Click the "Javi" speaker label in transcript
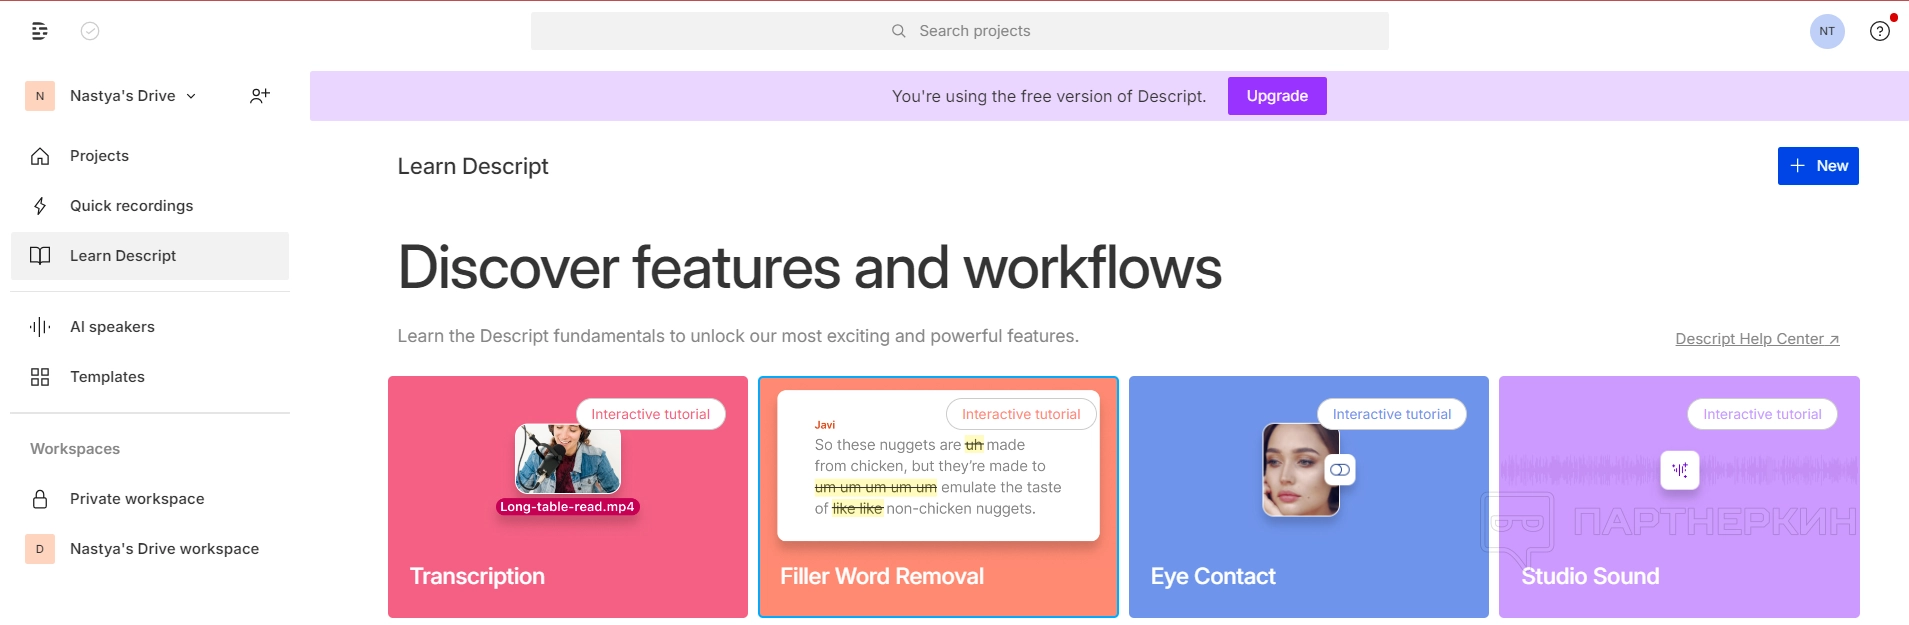The image size is (1909, 625). 825,425
